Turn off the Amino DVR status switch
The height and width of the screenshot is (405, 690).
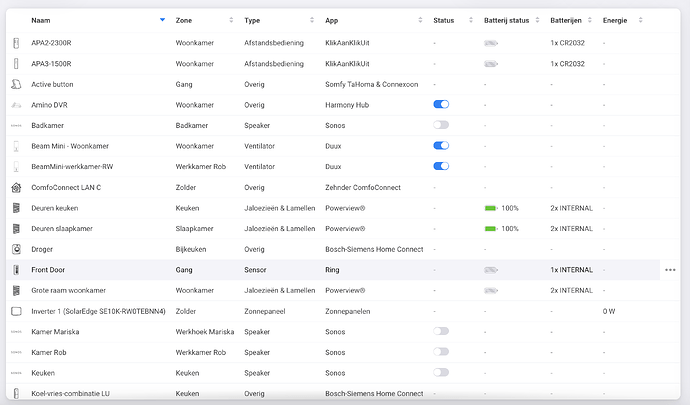coord(441,104)
